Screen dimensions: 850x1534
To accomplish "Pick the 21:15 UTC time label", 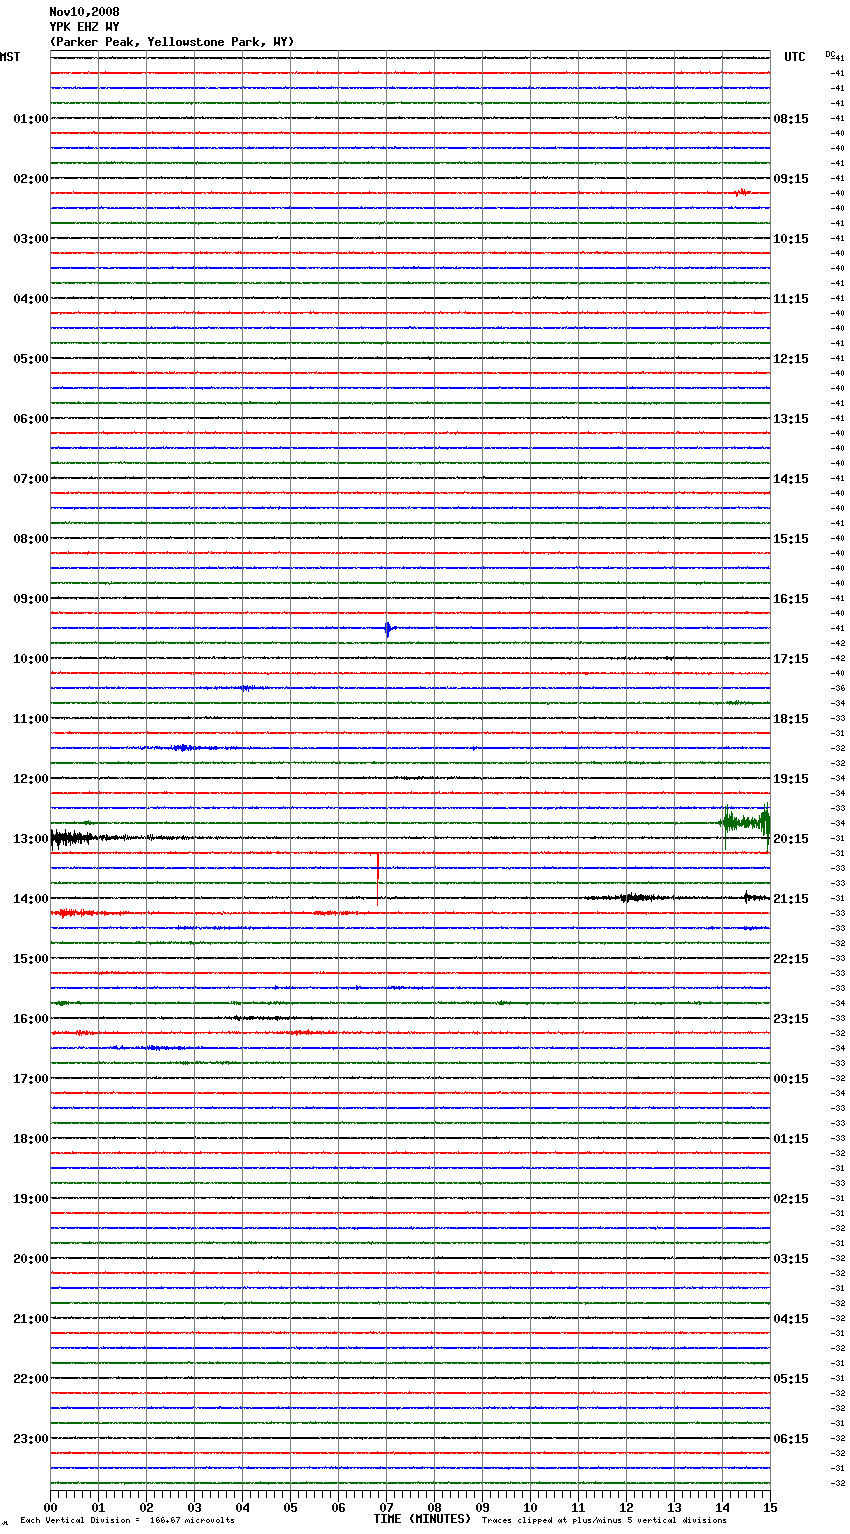I will 791,899.
